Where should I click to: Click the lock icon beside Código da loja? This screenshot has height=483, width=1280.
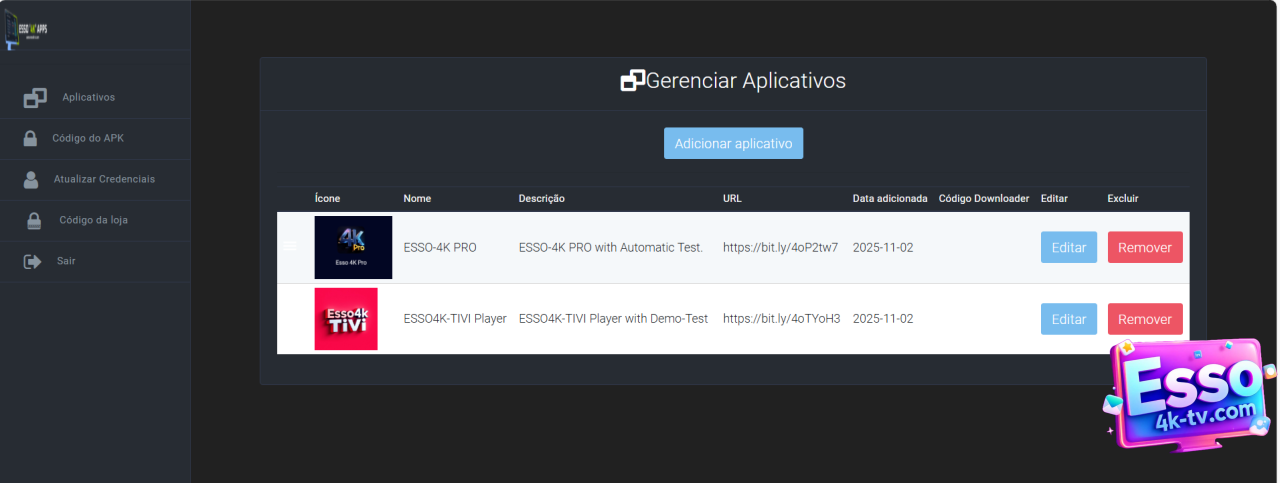34,221
